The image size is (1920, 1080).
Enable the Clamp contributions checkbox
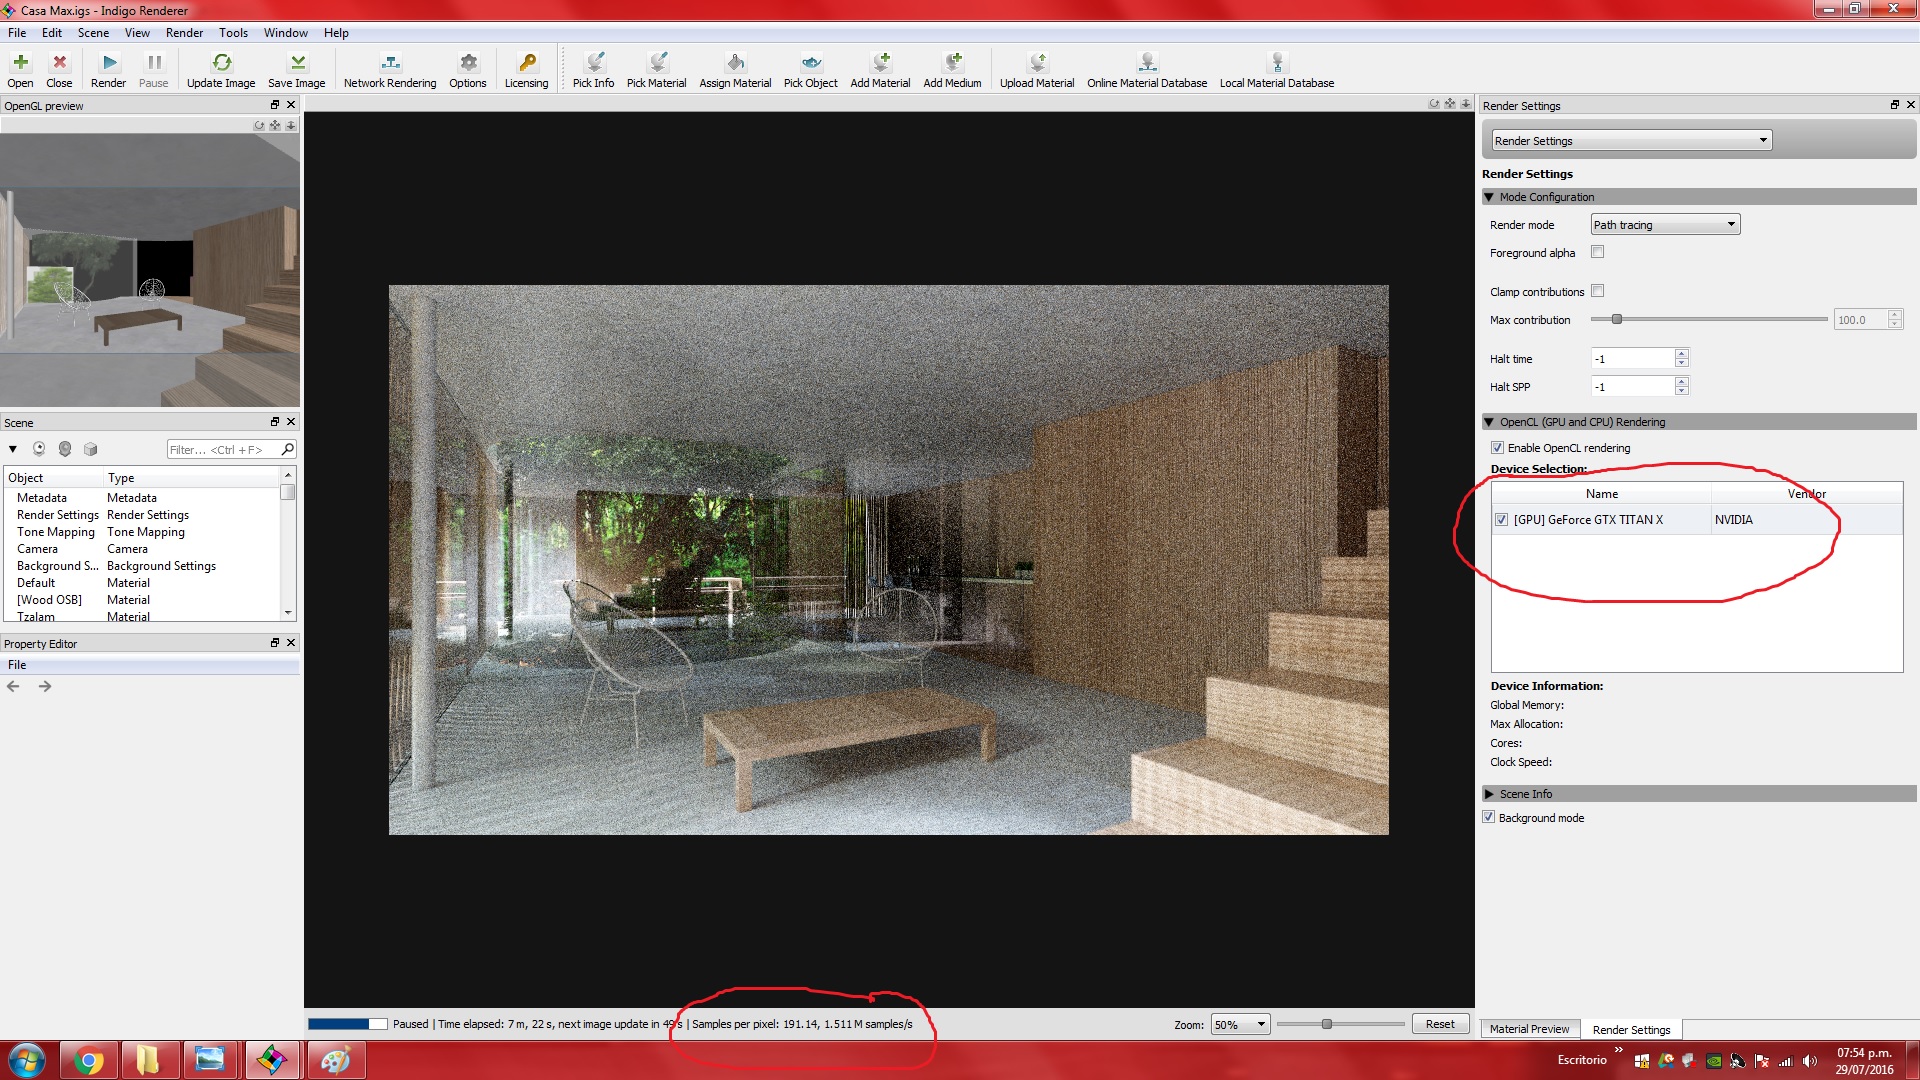(x=1597, y=291)
